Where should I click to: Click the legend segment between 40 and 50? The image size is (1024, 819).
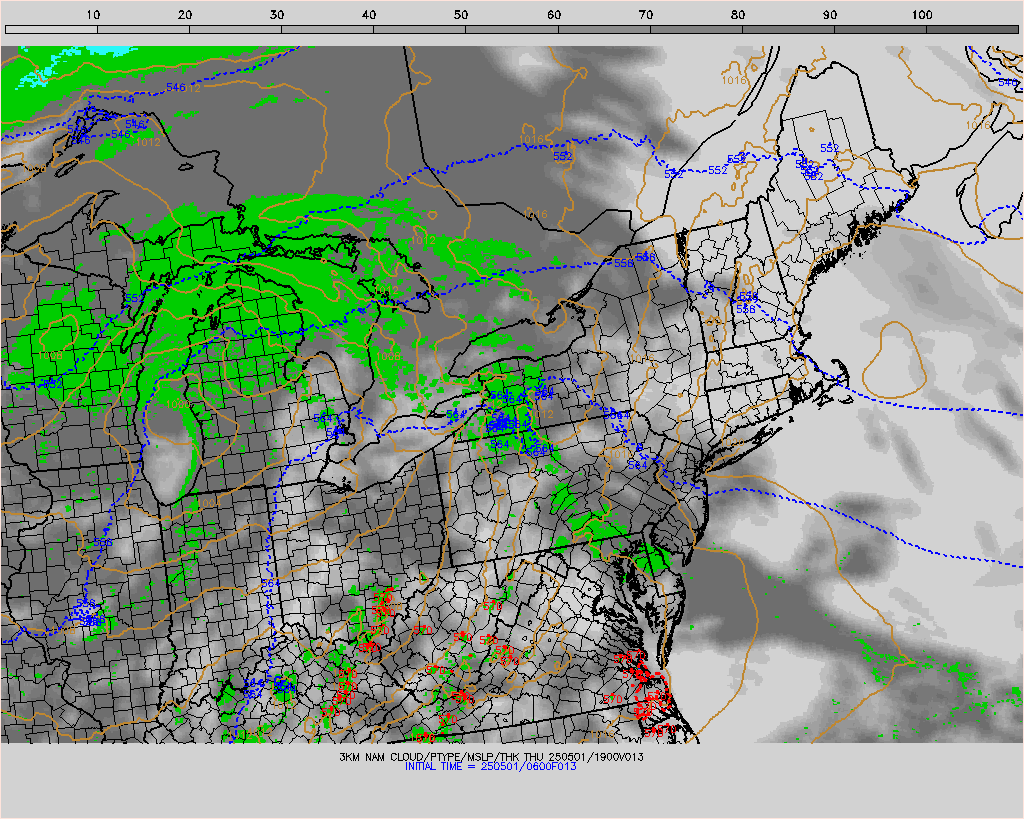pyautogui.click(x=420, y=29)
